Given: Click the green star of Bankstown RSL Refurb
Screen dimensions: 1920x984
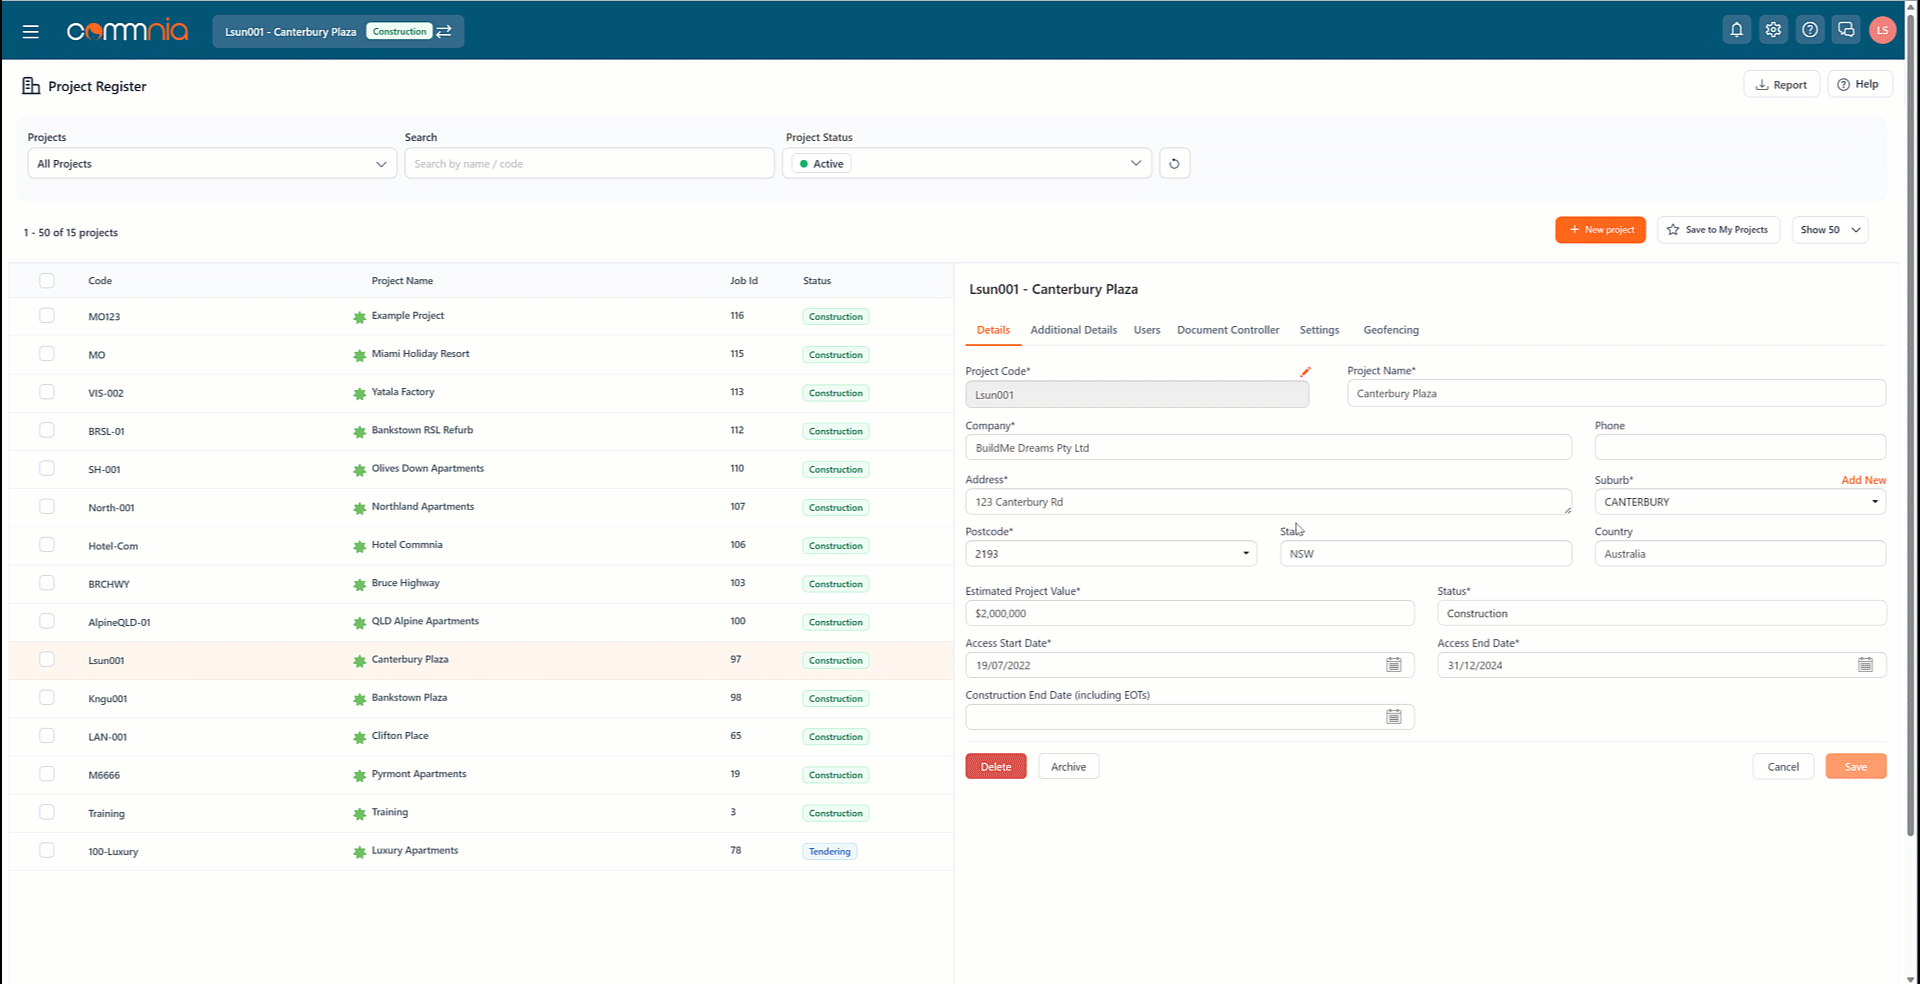Looking at the screenshot, I should point(359,432).
